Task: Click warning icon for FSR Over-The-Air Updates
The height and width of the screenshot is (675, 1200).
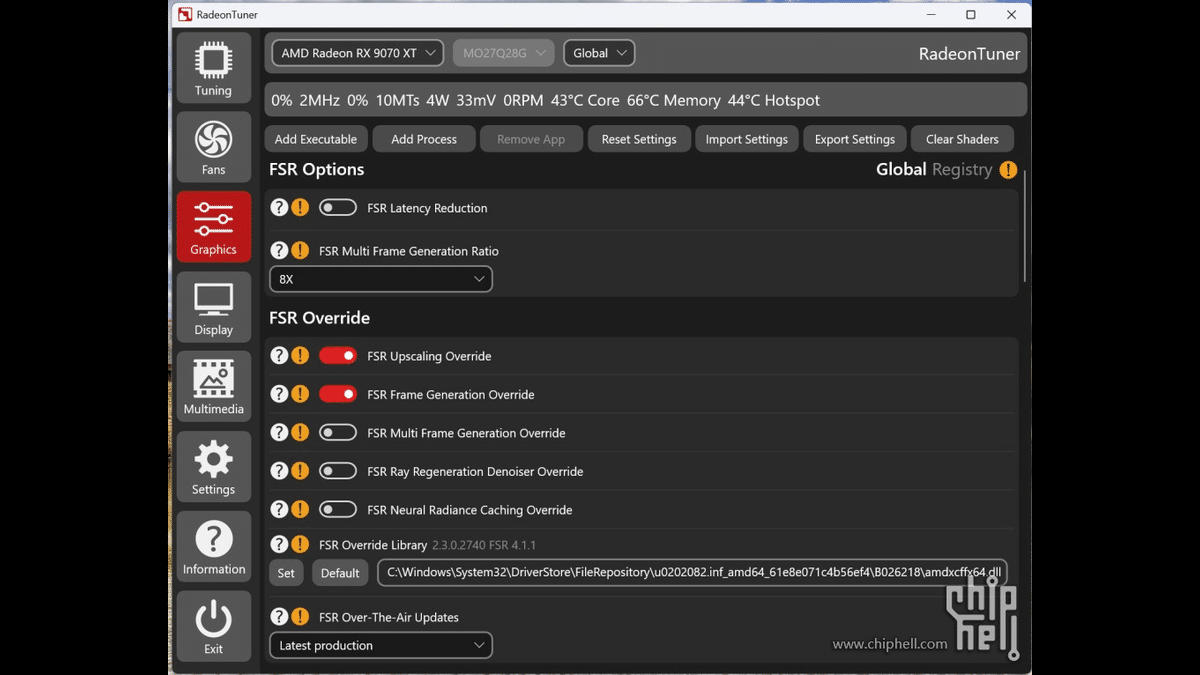Action: (300, 616)
